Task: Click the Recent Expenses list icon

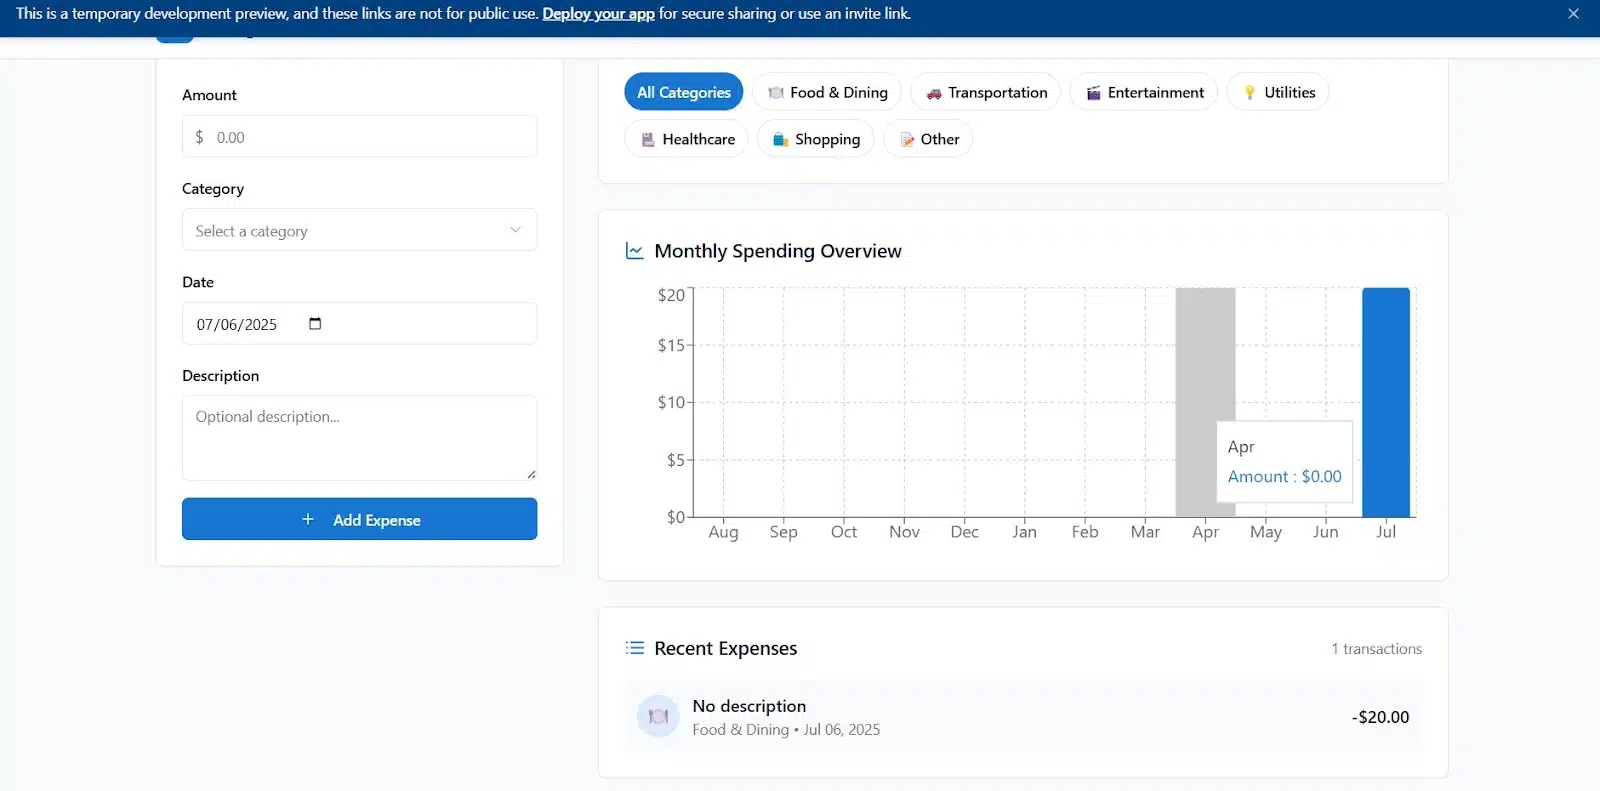Action: pos(634,648)
